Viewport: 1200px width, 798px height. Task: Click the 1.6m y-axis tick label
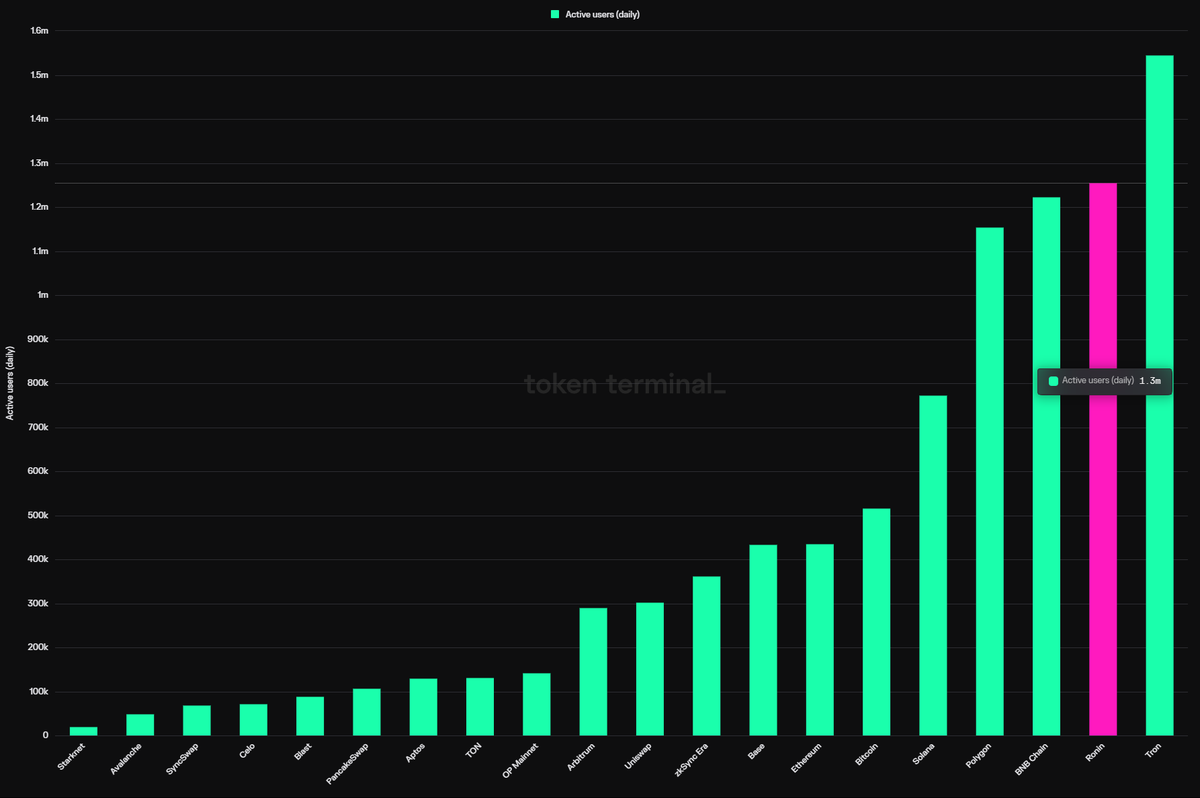click(x=39, y=31)
